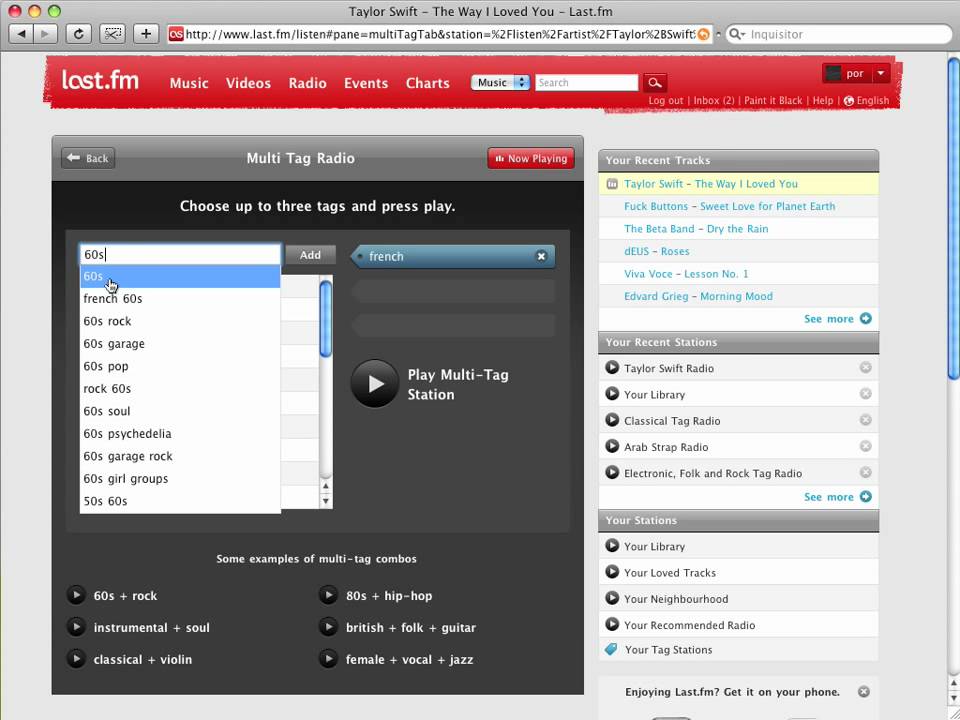
Task: Click the browser back arrow button
Action: point(21,34)
